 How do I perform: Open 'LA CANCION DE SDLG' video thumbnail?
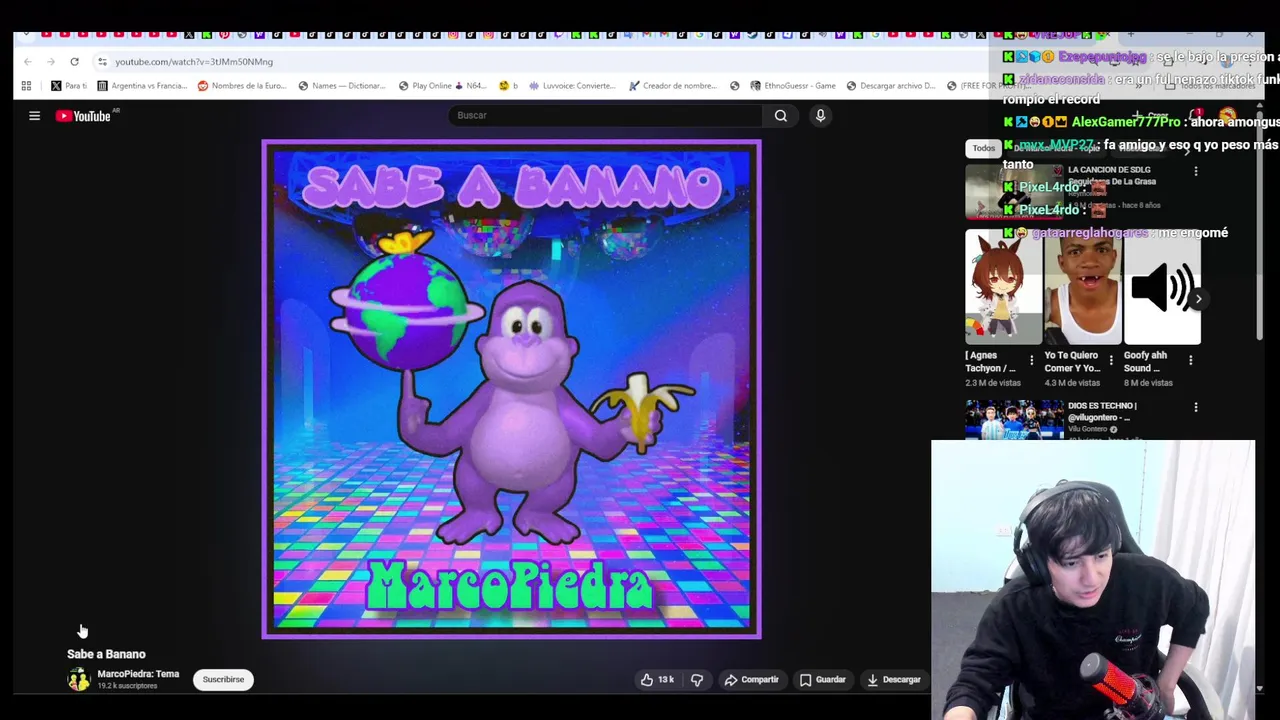pyautogui.click(x=1014, y=192)
